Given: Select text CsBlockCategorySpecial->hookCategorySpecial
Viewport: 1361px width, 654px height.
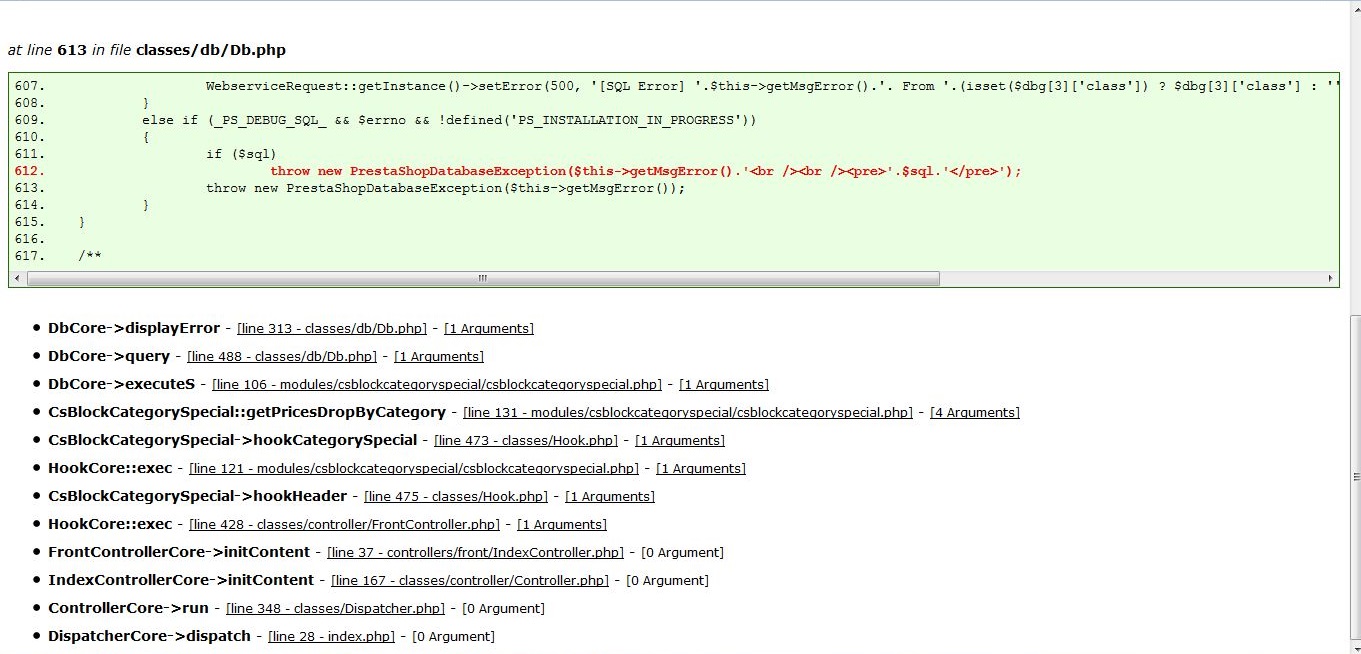Looking at the screenshot, I should pos(232,440).
